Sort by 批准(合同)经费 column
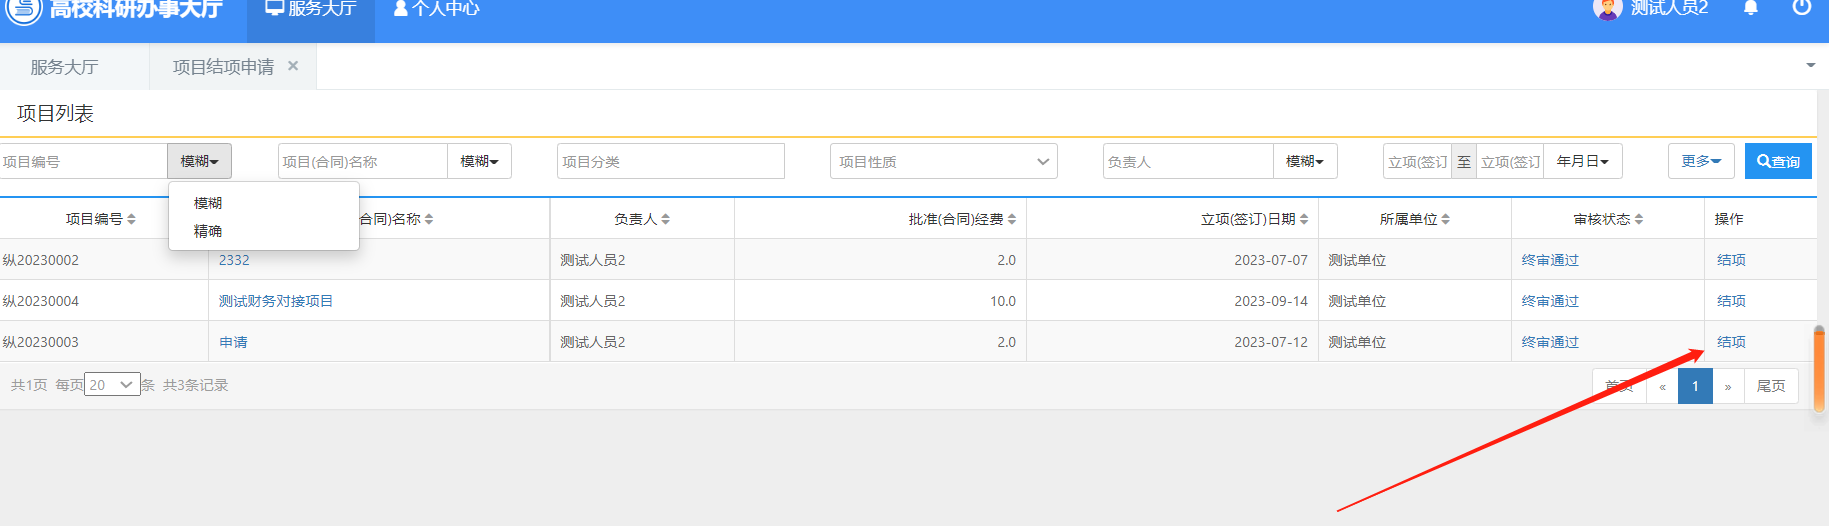The image size is (1829, 526). click(x=1011, y=219)
